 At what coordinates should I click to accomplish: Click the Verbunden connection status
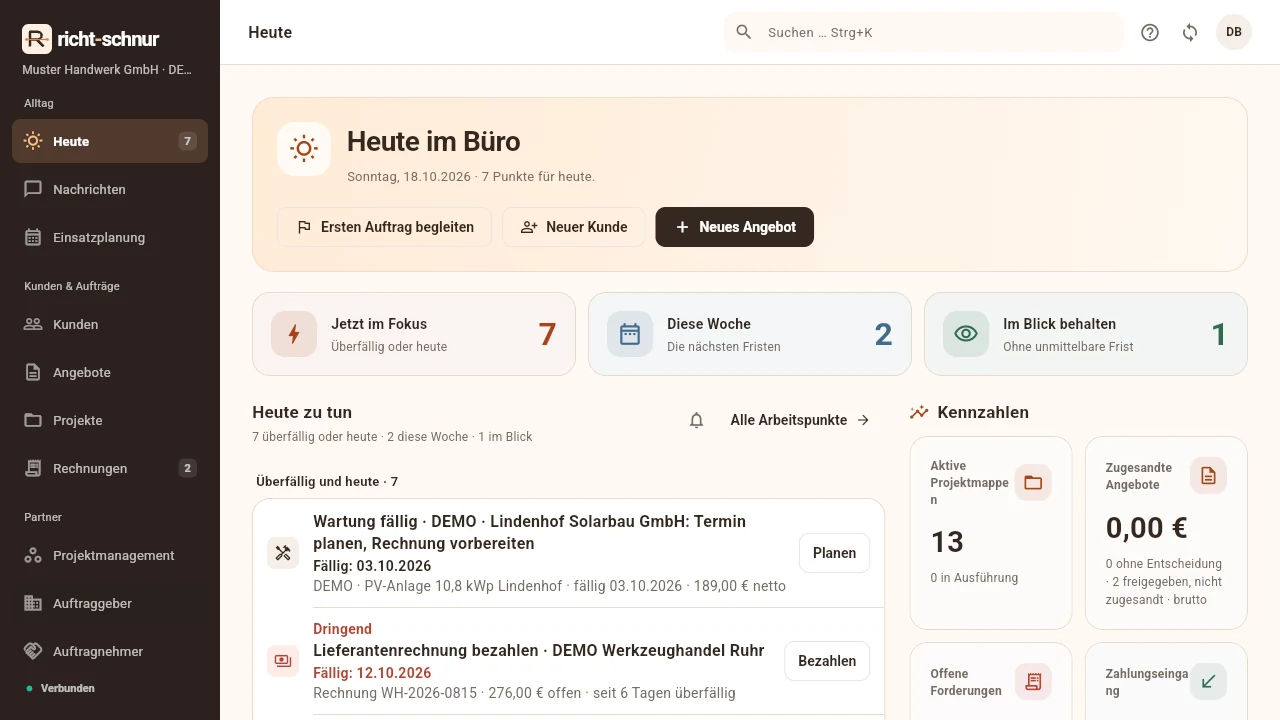pyautogui.click(x=60, y=688)
